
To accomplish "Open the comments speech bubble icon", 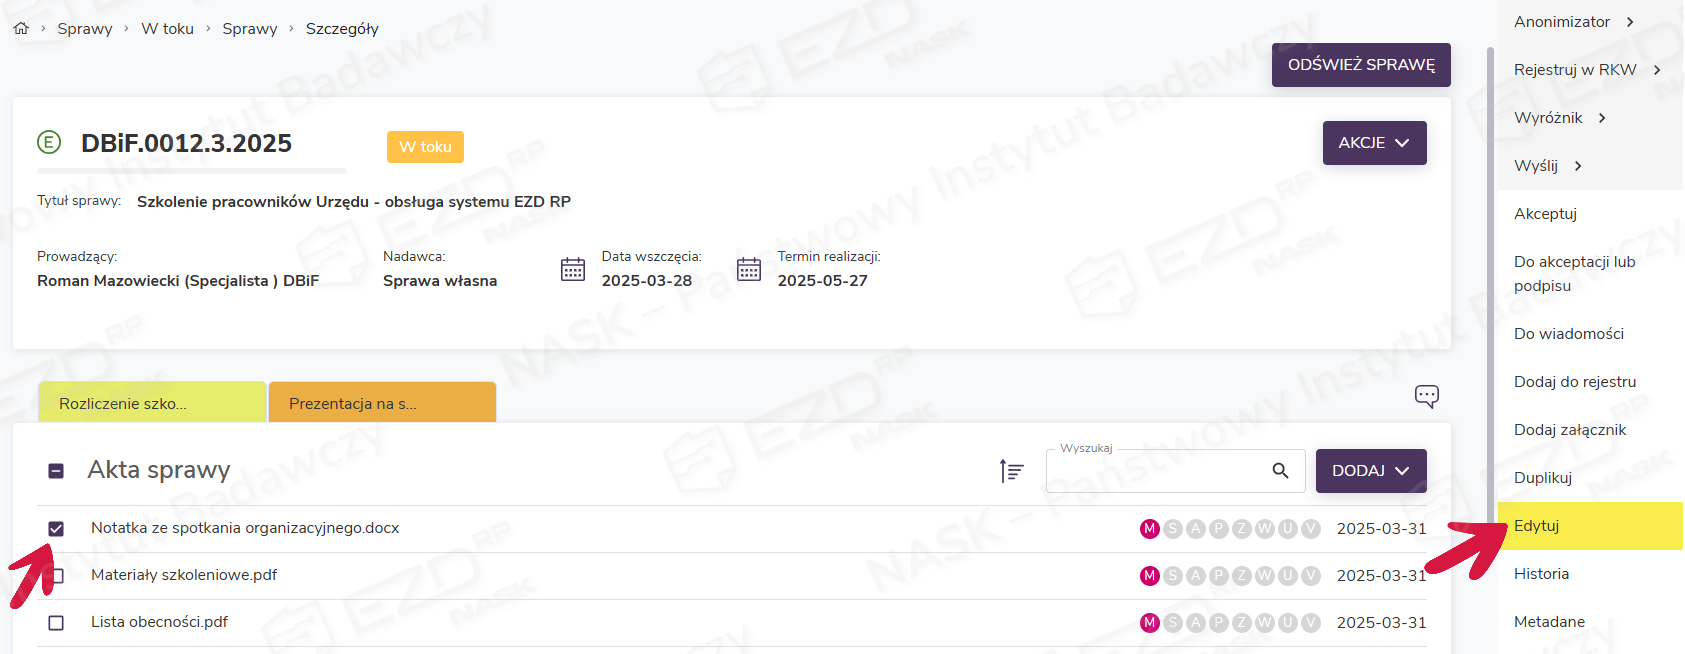I will pos(1426,396).
